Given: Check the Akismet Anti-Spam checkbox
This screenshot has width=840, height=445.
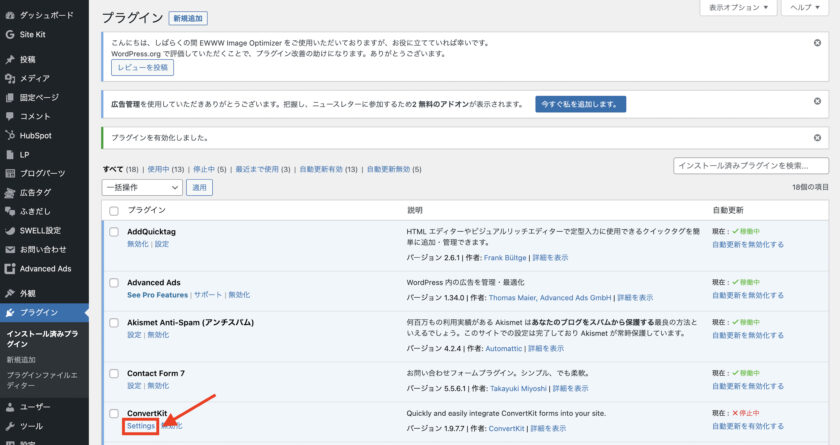Looking at the screenshot, I should 114,323.
